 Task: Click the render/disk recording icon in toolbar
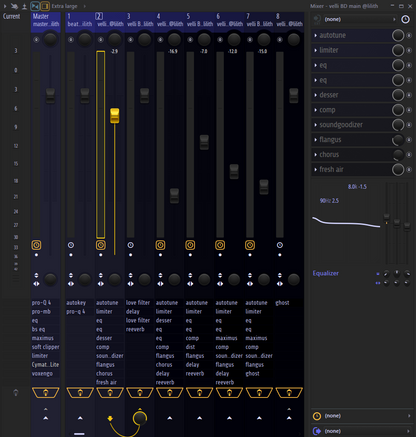click(24, 6)
